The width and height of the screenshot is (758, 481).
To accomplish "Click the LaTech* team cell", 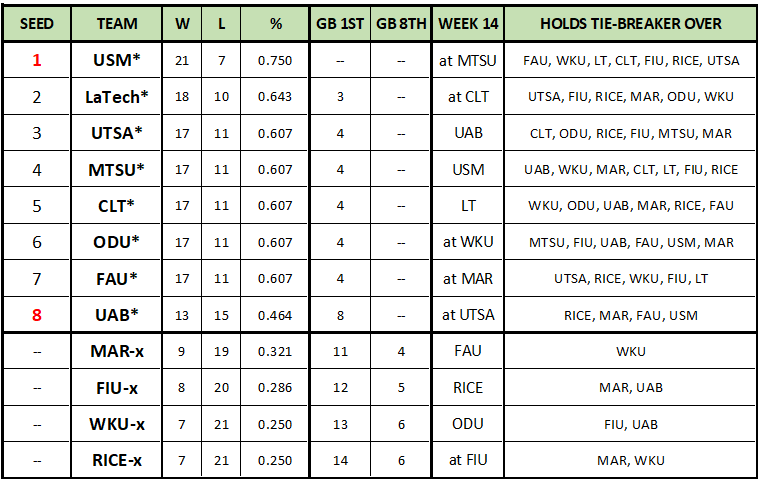I will 118,97.
